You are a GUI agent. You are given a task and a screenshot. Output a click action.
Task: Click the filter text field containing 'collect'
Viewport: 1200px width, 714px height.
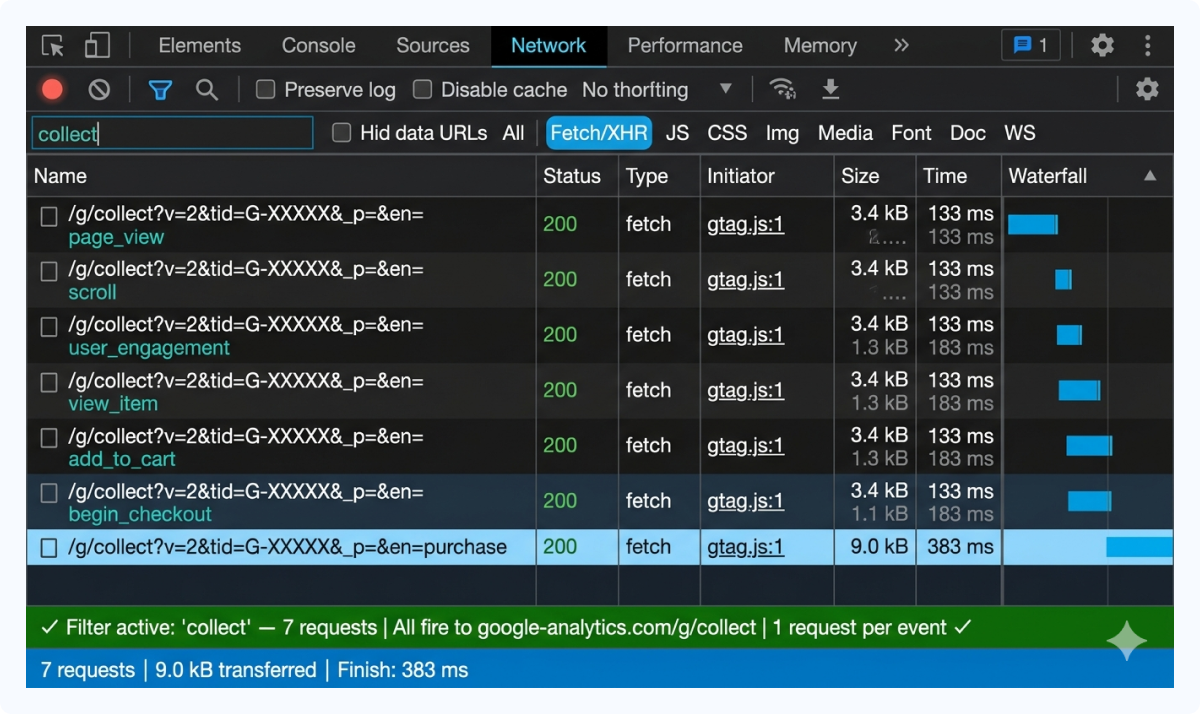pos(173,133)
